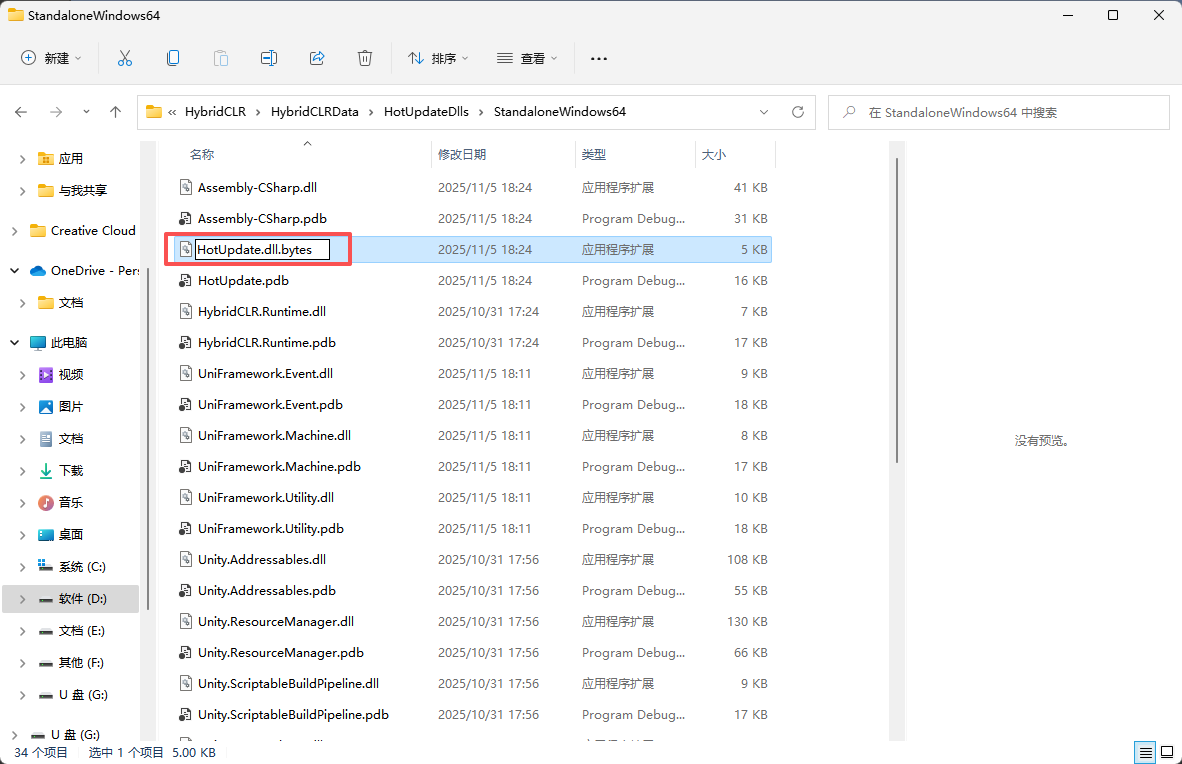Click the Copy toolbar icon
Viewport: 1182px width, 764px height.
[x=173, y=58]
